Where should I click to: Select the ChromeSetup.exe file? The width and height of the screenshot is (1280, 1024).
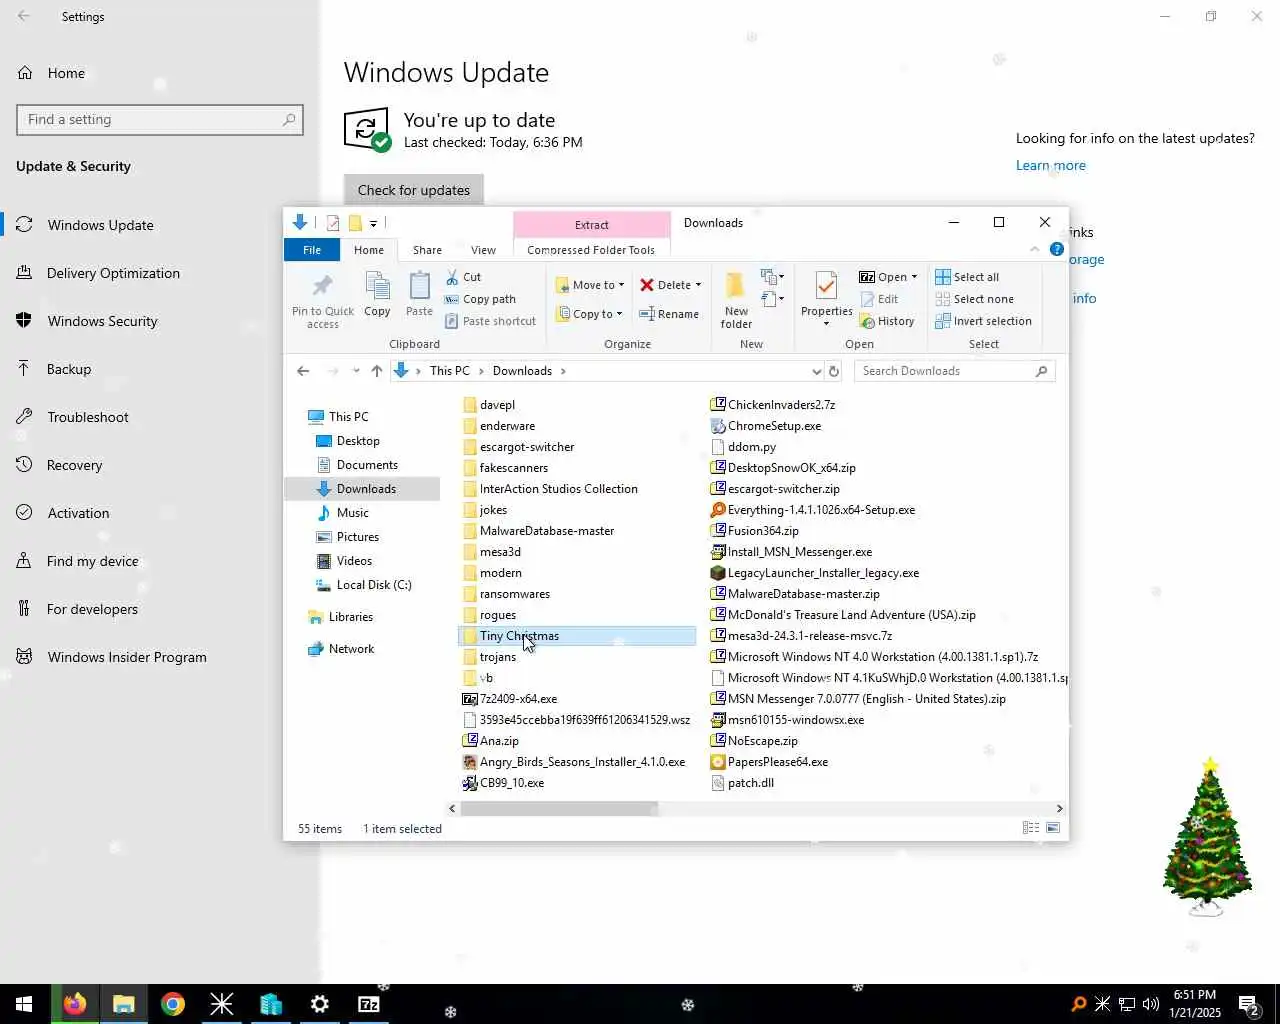(774, 426)
